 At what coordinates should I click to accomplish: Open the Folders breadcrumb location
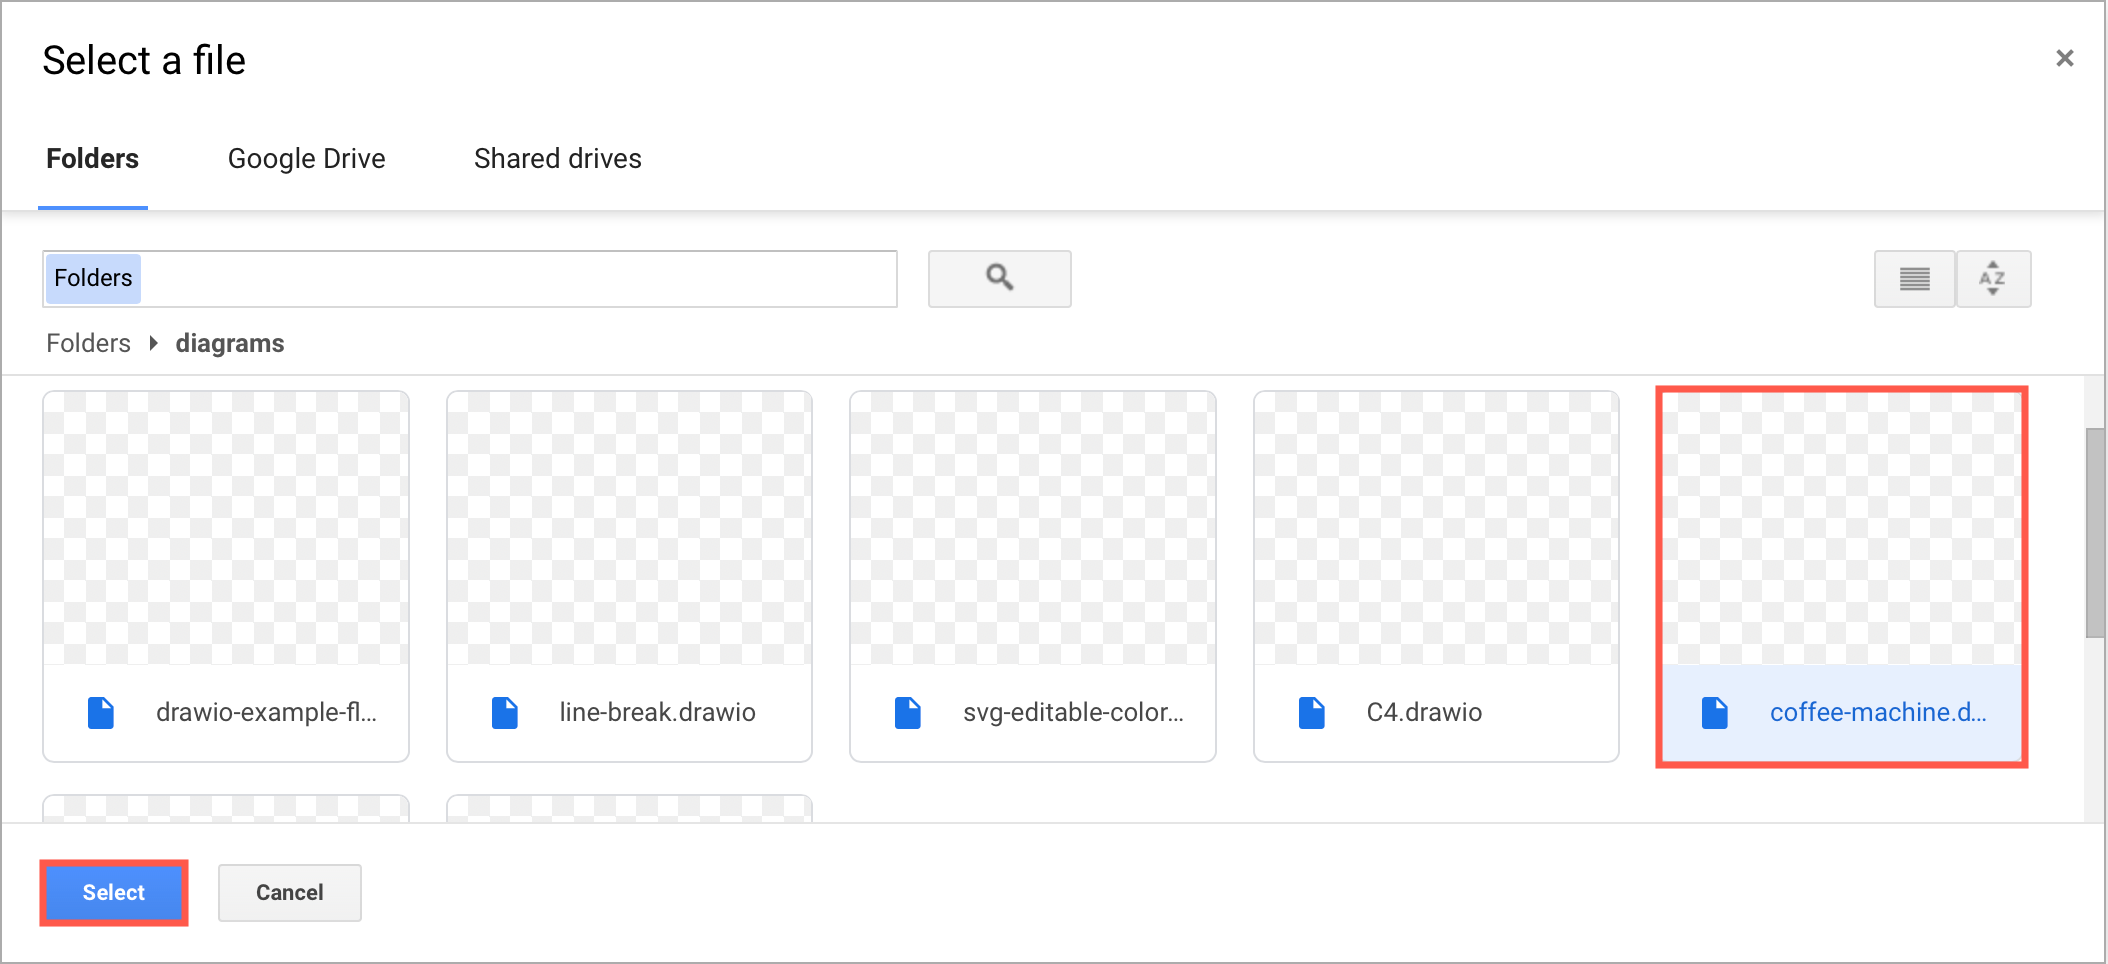tap(88, 343)
